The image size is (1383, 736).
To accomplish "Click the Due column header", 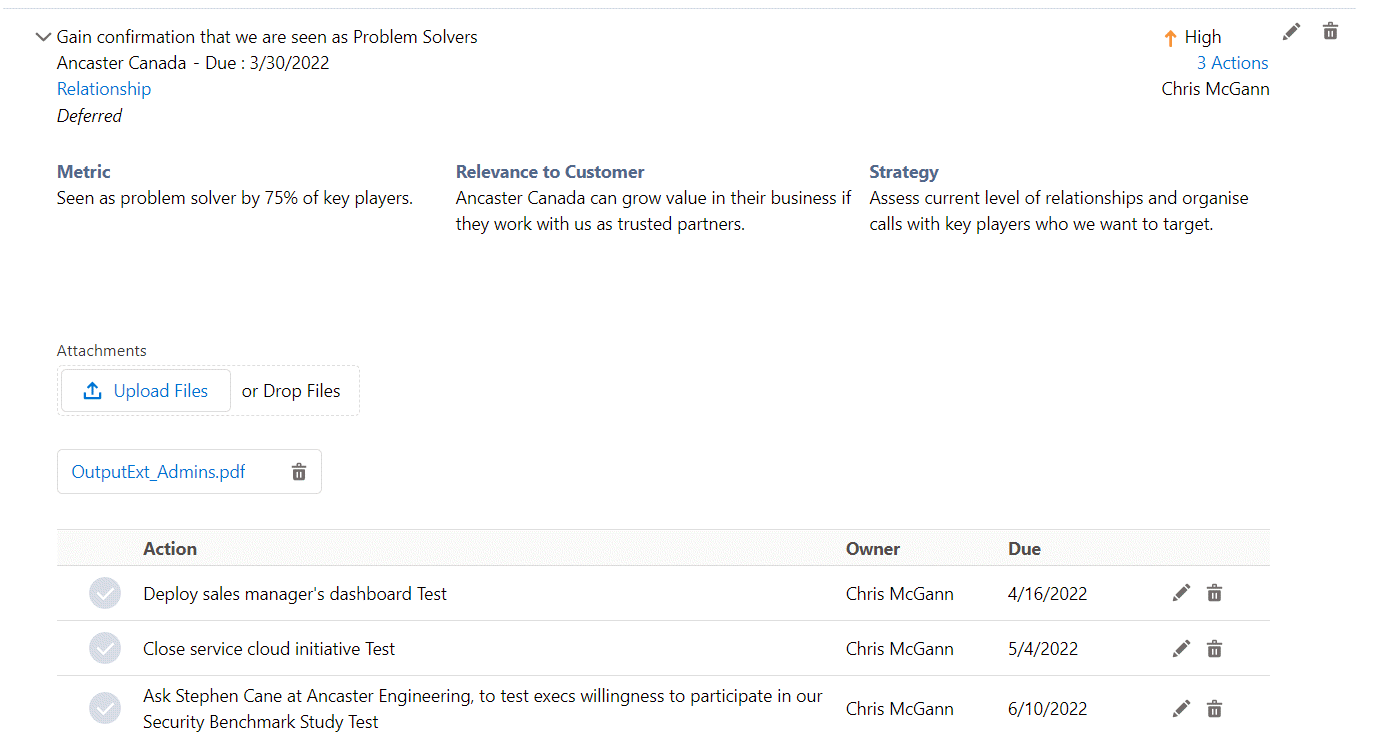I will pyautogui.click(x=1024, y=548).
